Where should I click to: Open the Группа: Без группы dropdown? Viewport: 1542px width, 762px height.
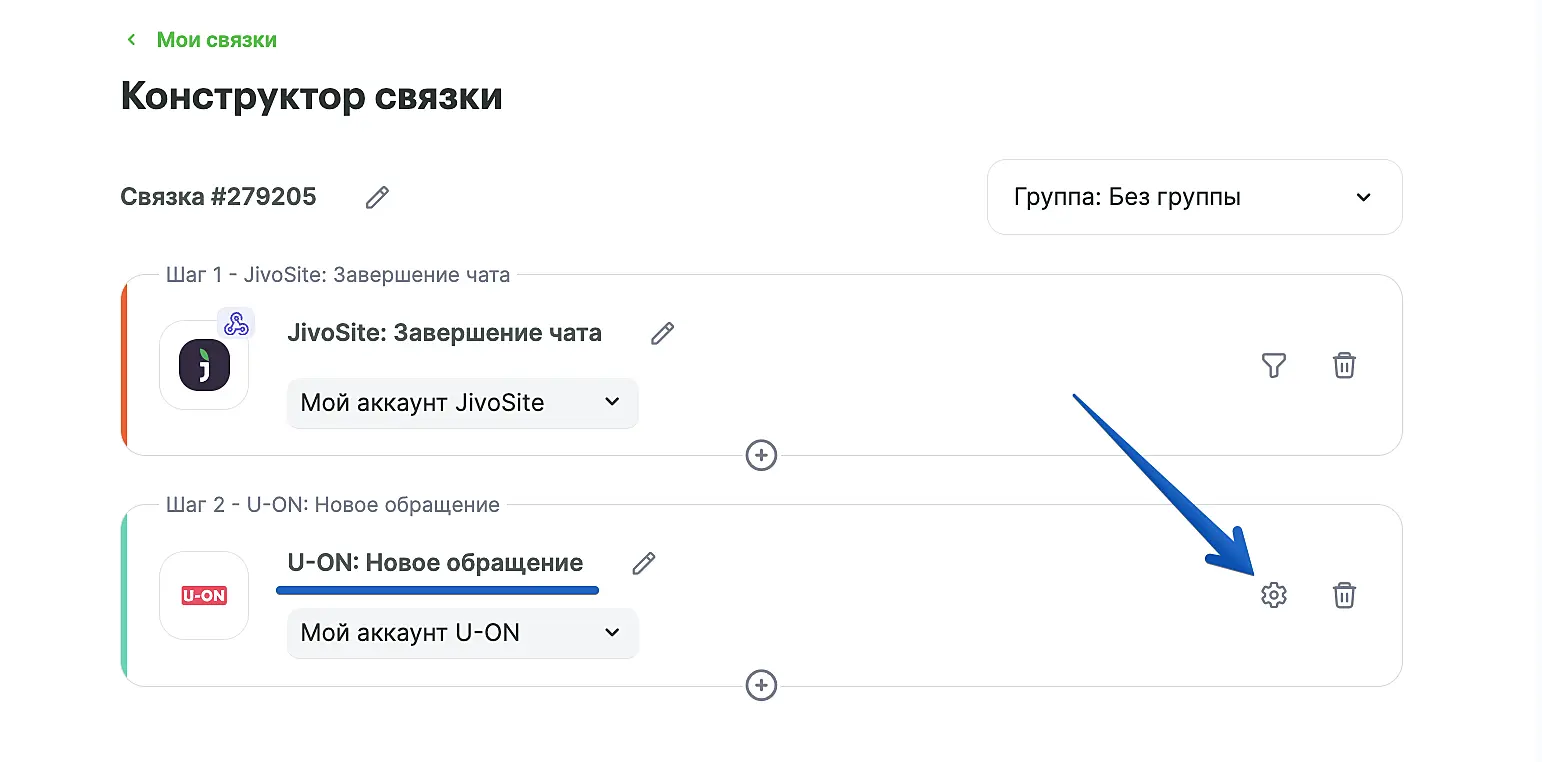[1194, 197]
